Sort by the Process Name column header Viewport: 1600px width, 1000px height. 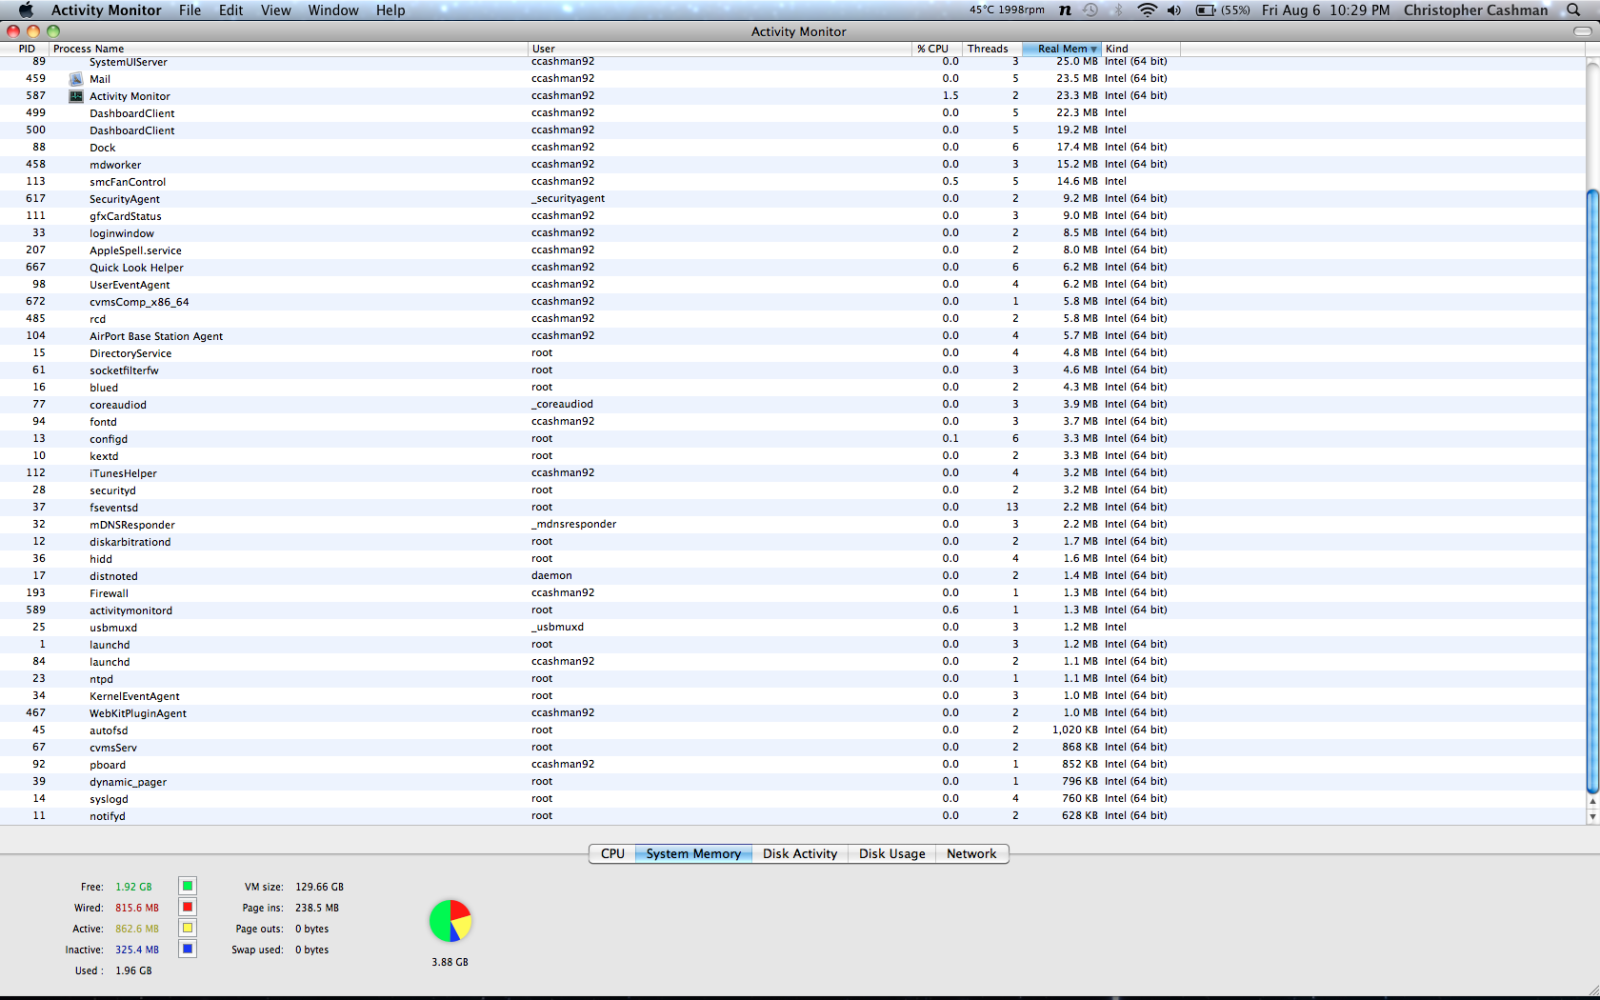(288, 48)
